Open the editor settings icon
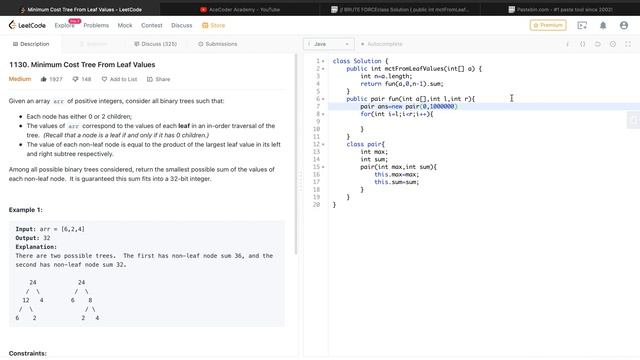The width and height of the screenshot is (640, 360). 613,44
